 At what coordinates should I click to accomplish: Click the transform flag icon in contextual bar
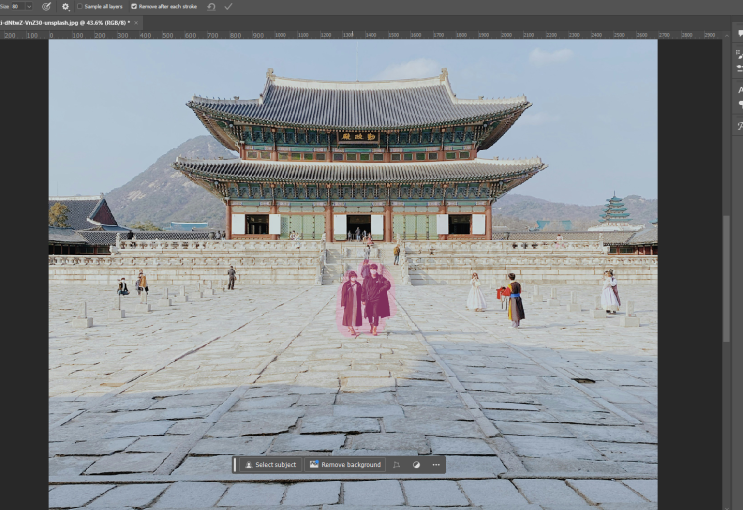pos(396,464)
